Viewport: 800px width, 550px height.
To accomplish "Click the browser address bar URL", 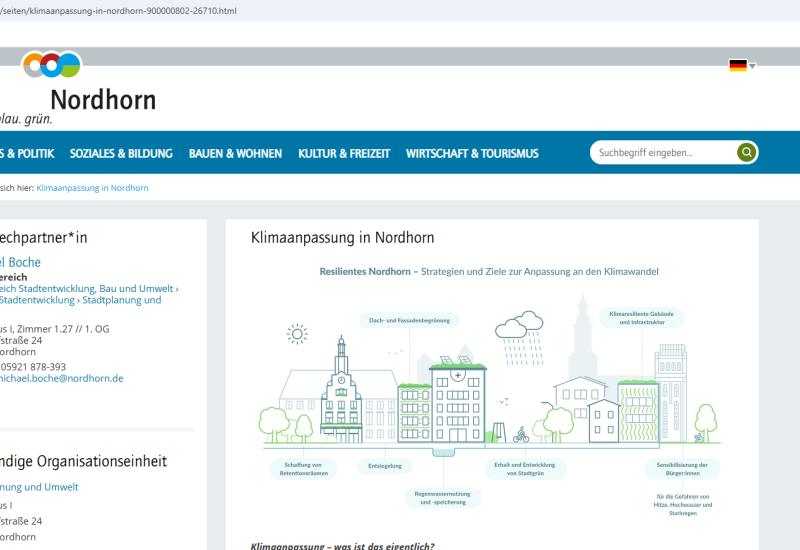I will click(120, 10).
